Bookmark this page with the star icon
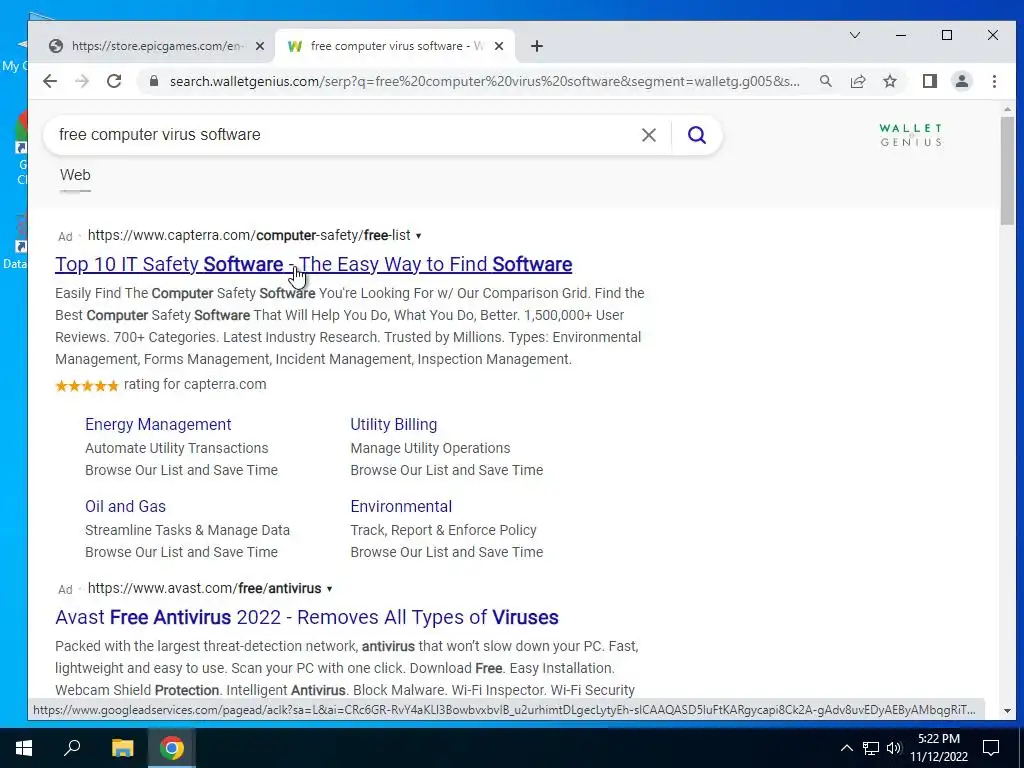Image resolution: width=1024 pixels, height=768 pixels. point(890,82)
